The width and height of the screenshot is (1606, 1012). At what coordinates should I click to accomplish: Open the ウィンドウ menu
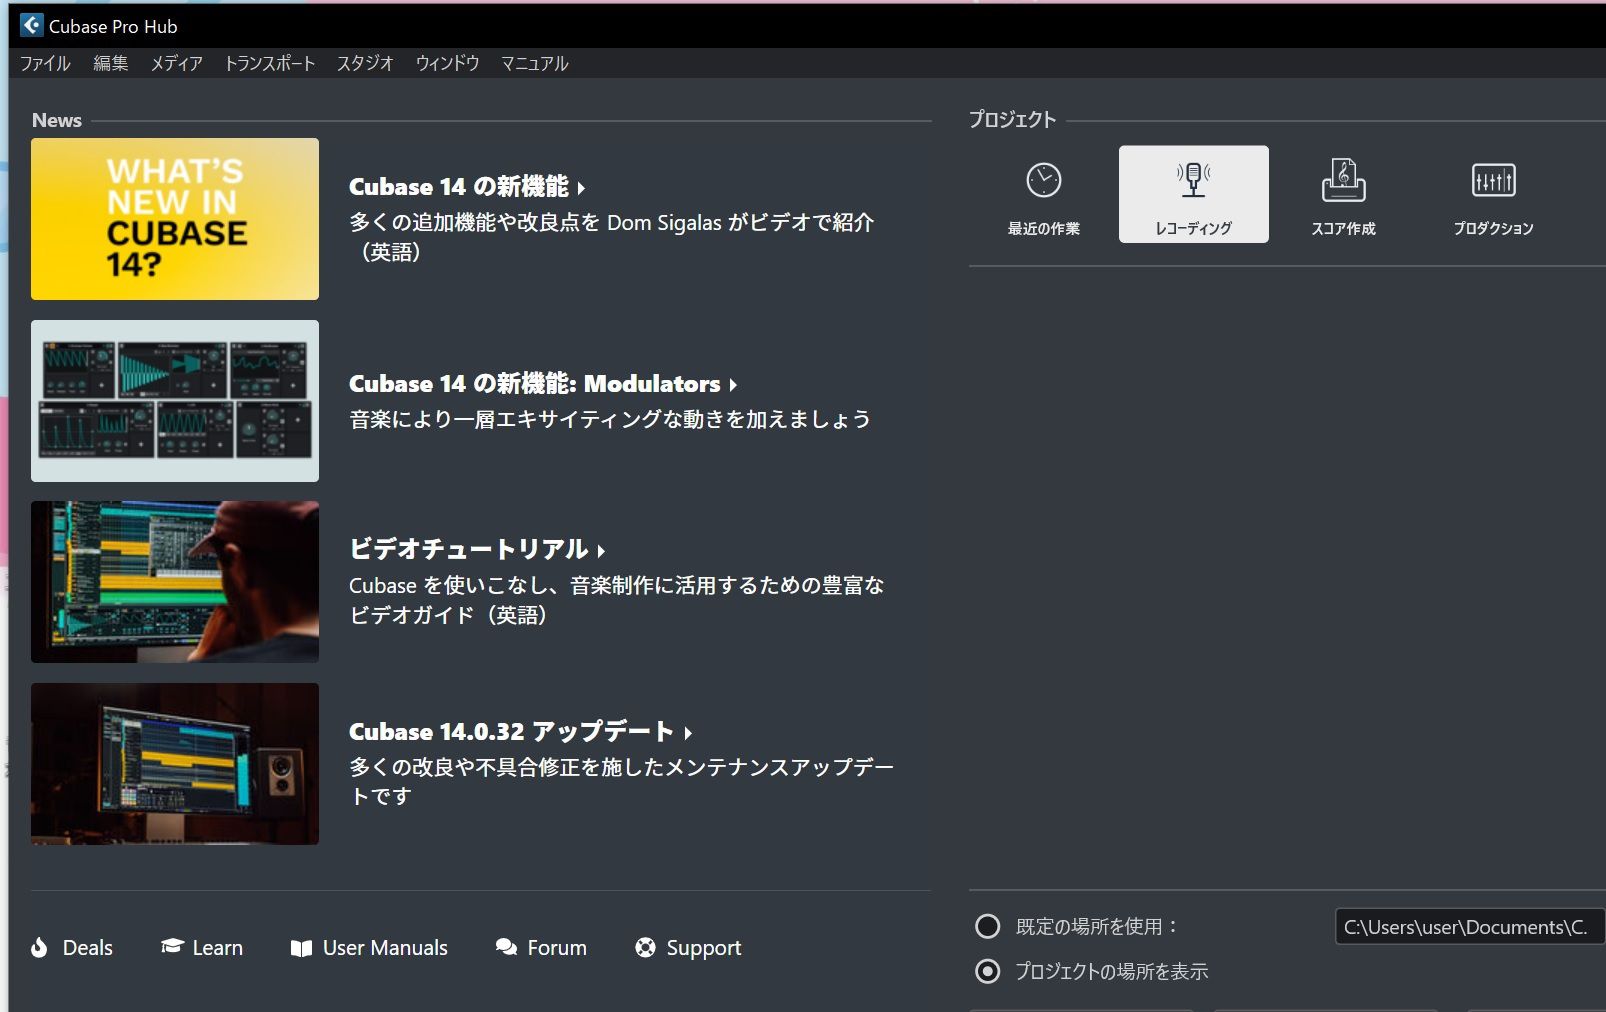point(447,63)
